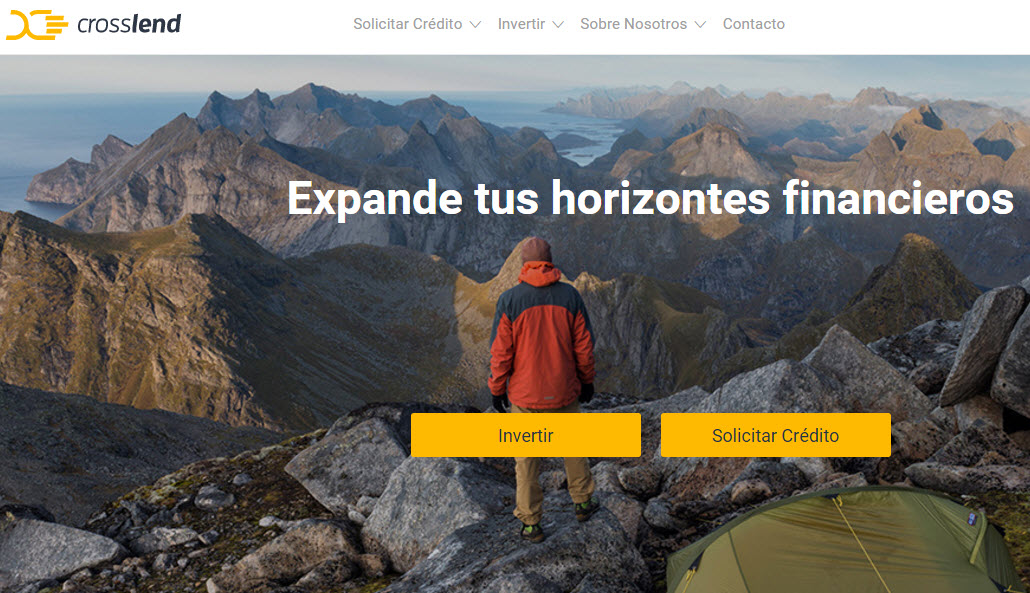1030x593 pixels.
Task: Expand the chevron next to Invertir menu
Action: click(x=558, y=25)
